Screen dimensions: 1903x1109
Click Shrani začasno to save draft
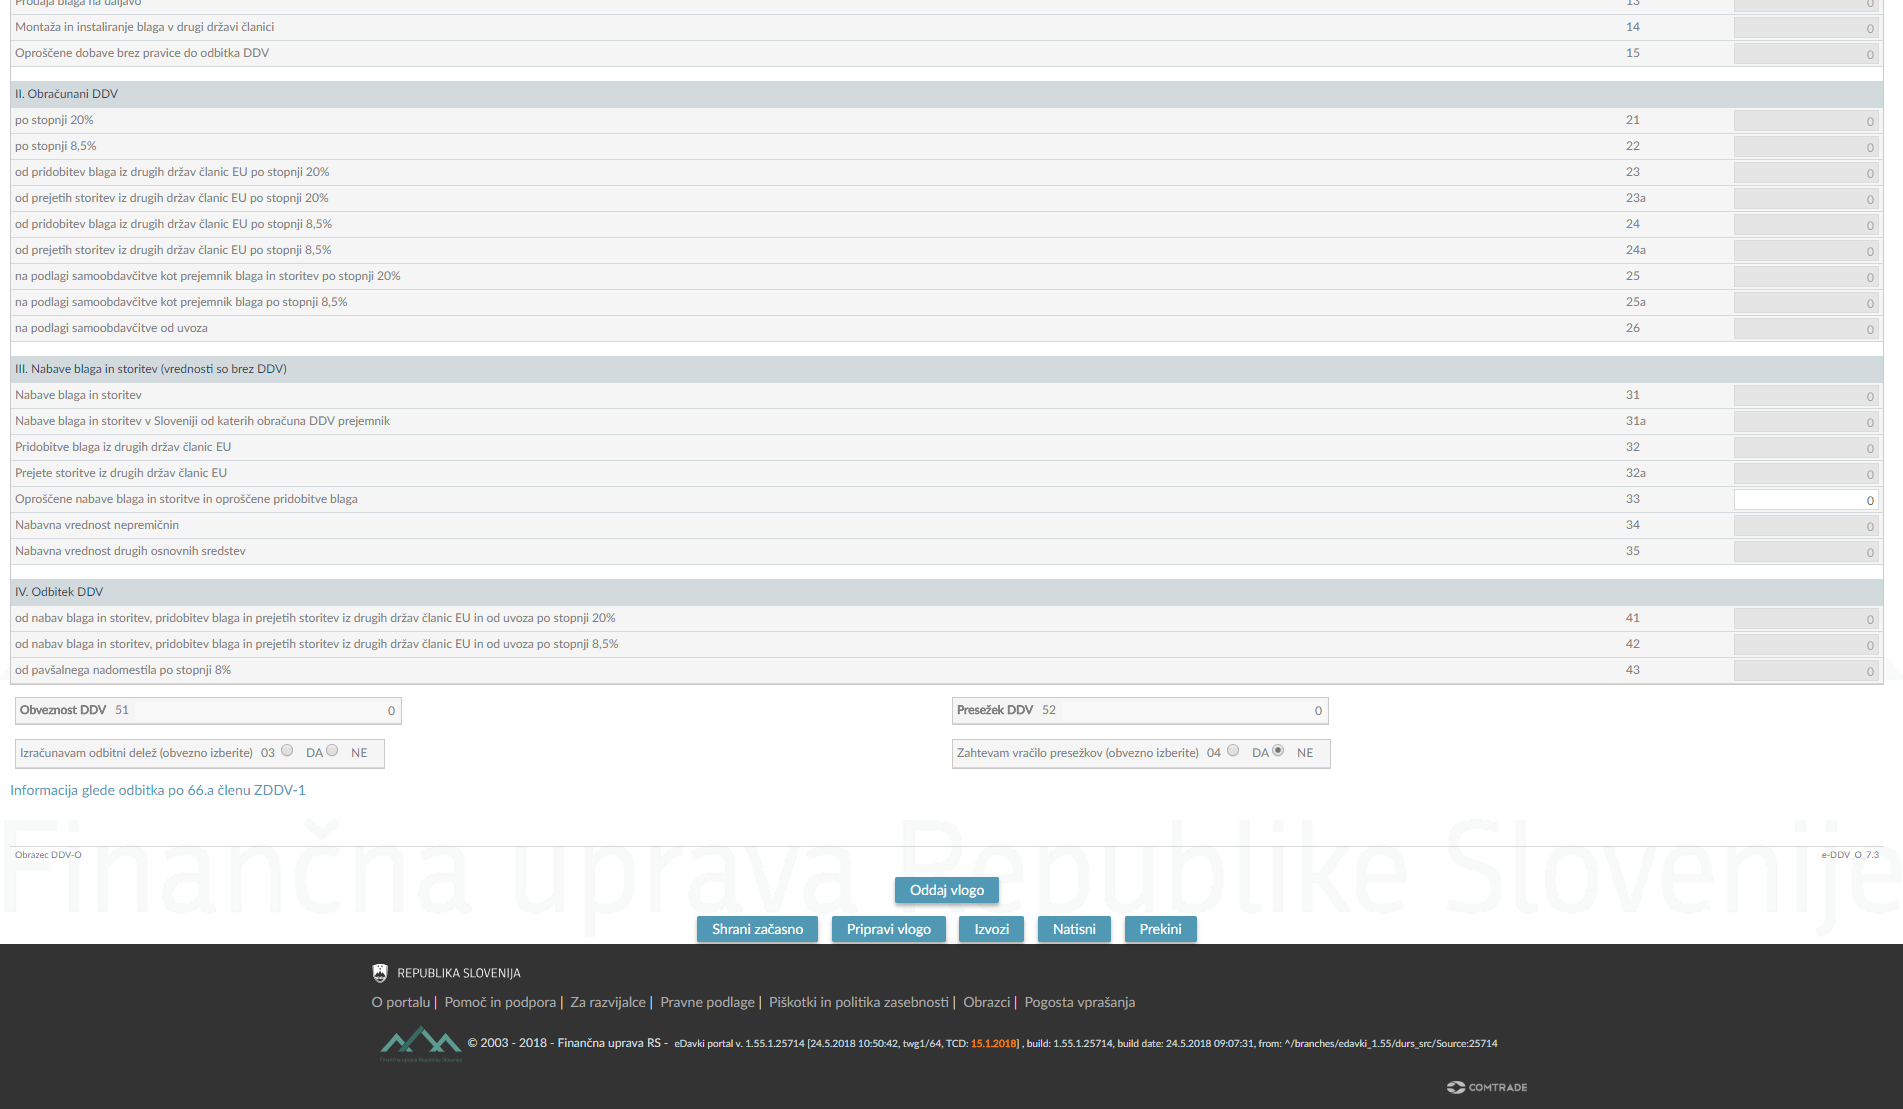757,929
